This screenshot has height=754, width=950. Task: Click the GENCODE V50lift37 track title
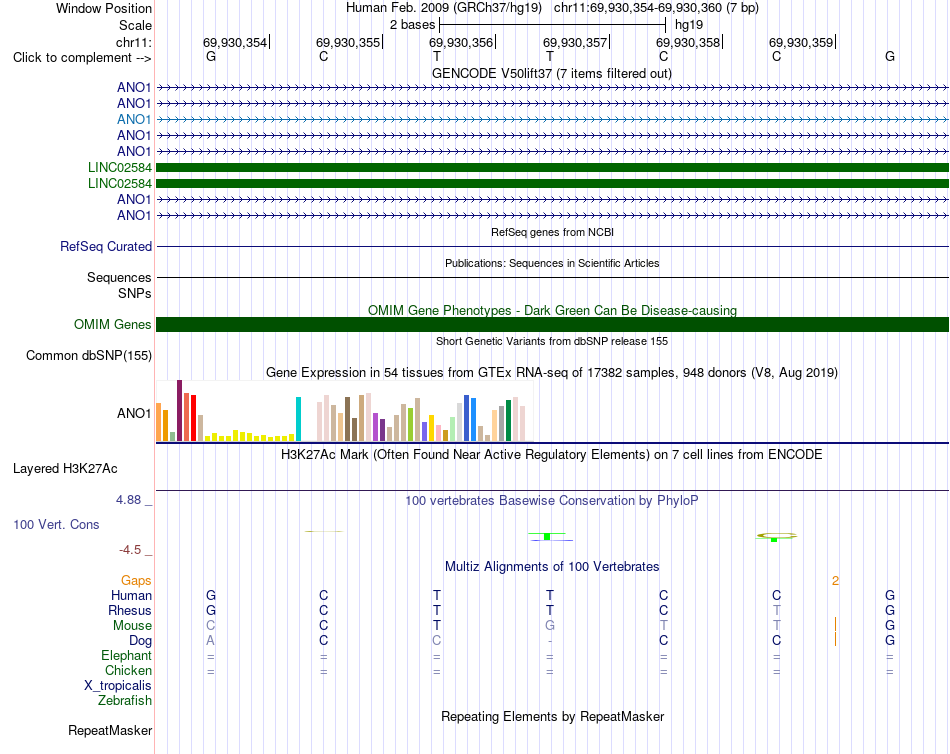[x=552, y=73]
